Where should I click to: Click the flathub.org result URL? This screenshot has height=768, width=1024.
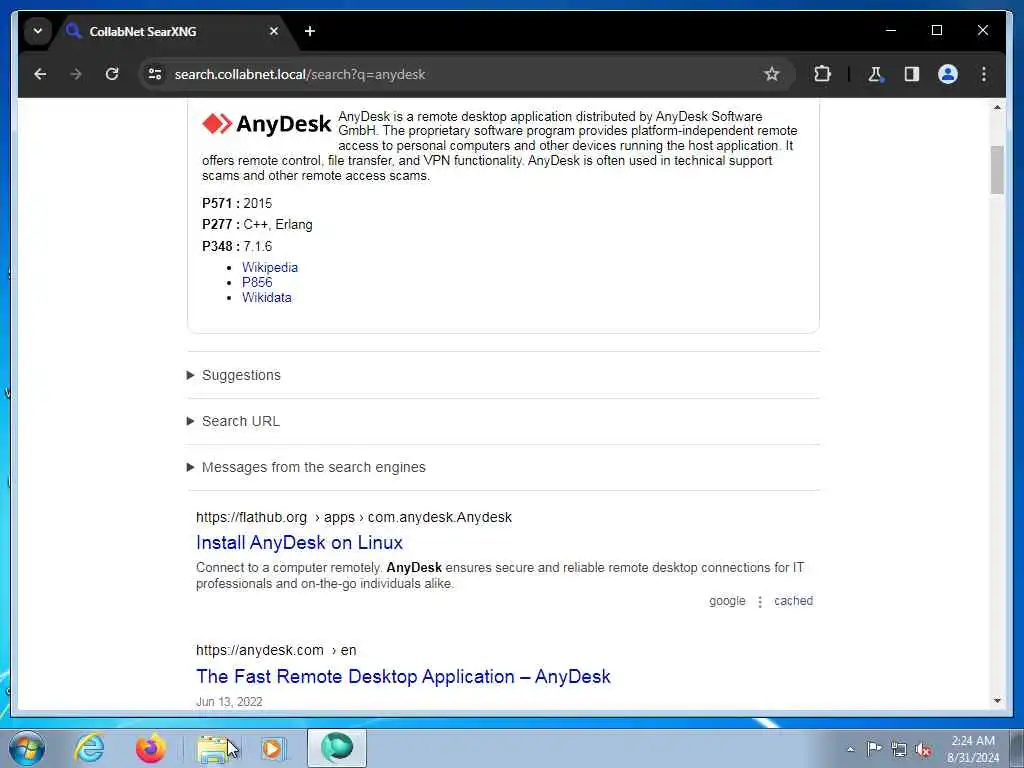coord(354,517)
